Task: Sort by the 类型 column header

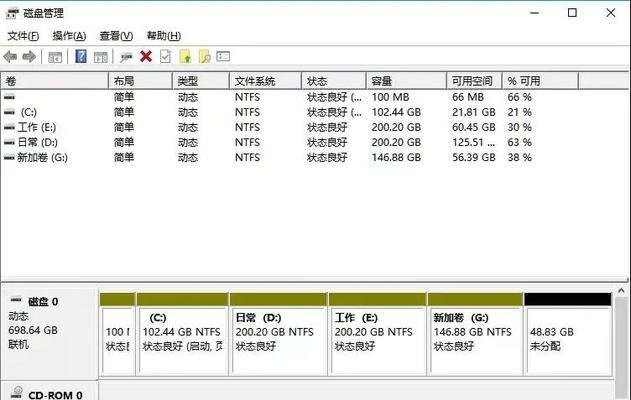Action: coord(201,81)
